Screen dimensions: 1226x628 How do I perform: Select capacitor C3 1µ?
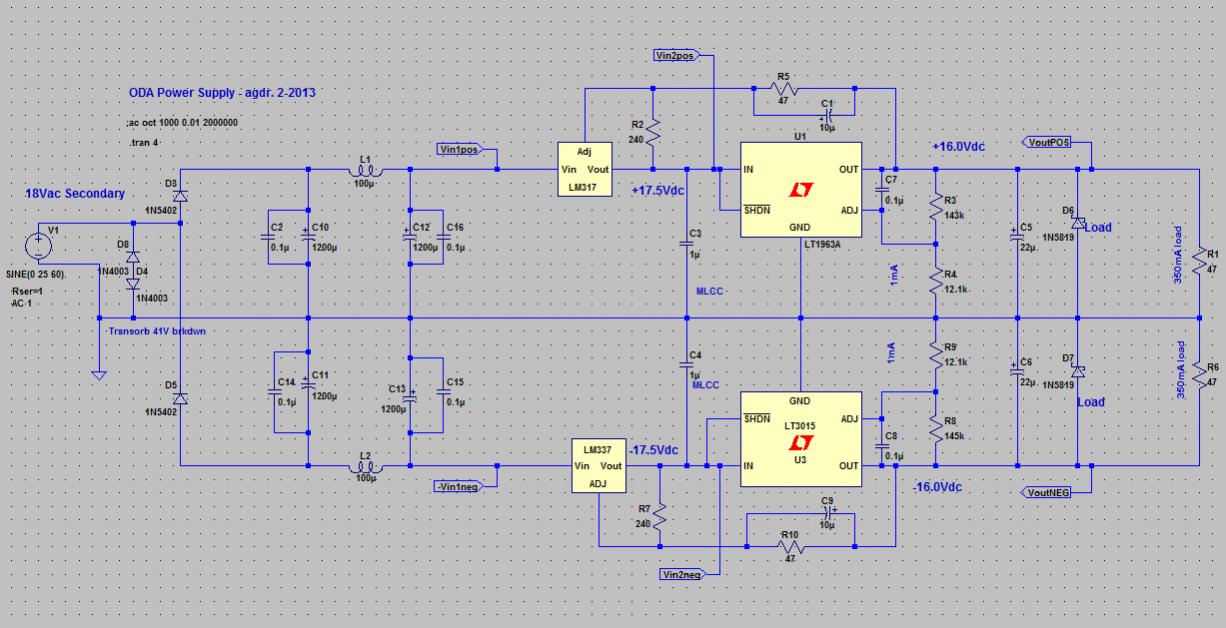coord(687,243)
